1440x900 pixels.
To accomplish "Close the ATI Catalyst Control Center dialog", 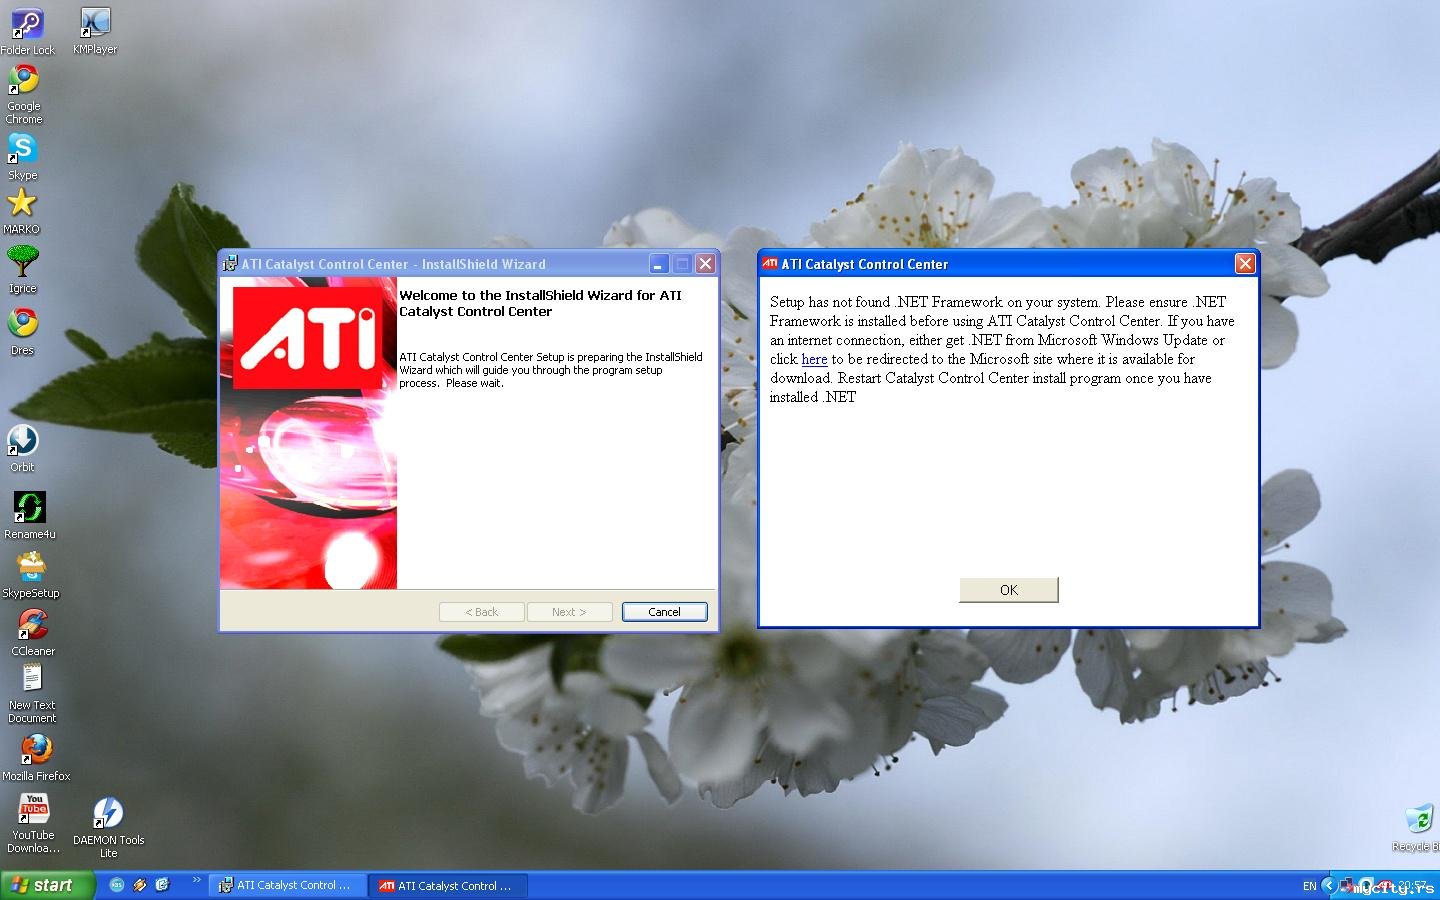I will click(x=1245, y=263).
